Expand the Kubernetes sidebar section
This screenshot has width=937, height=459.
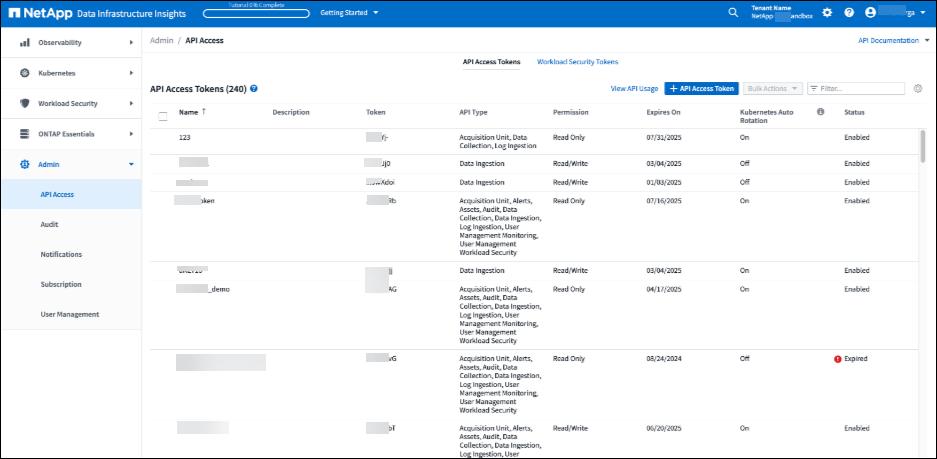pyautogui.click(x=70, y=73)
